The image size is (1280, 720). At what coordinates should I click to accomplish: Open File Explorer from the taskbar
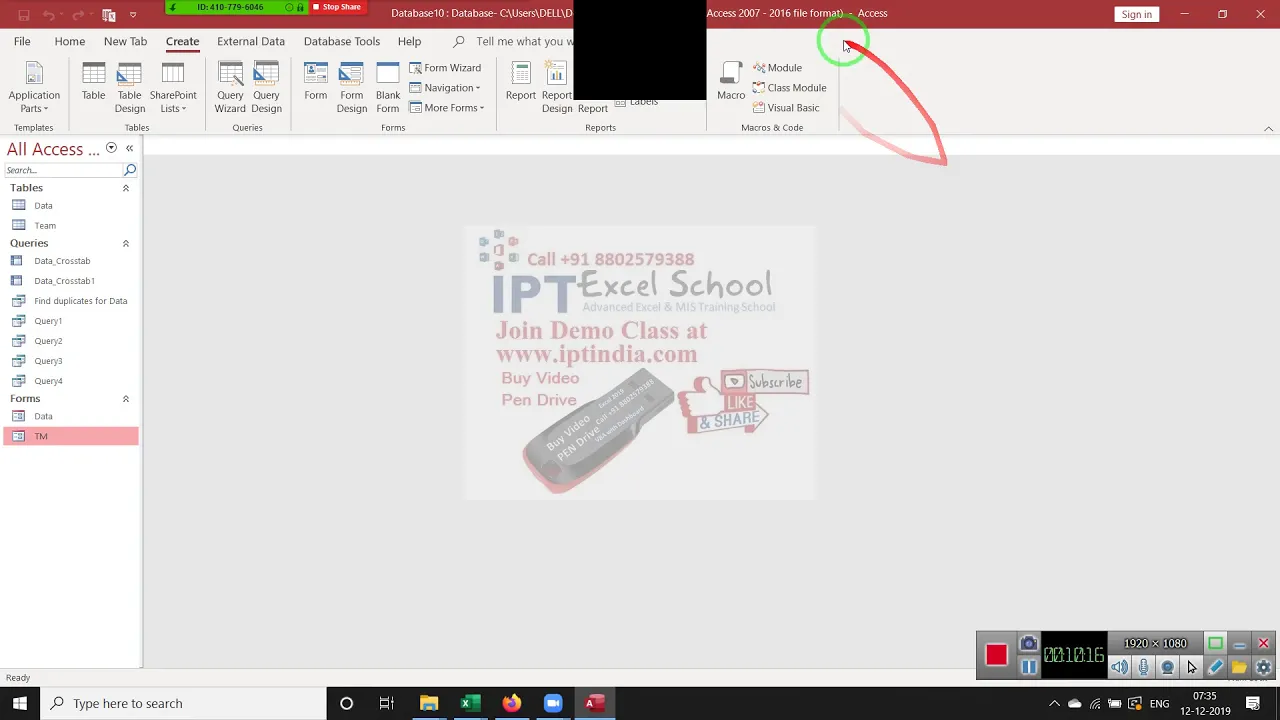(x=429, y=703)
